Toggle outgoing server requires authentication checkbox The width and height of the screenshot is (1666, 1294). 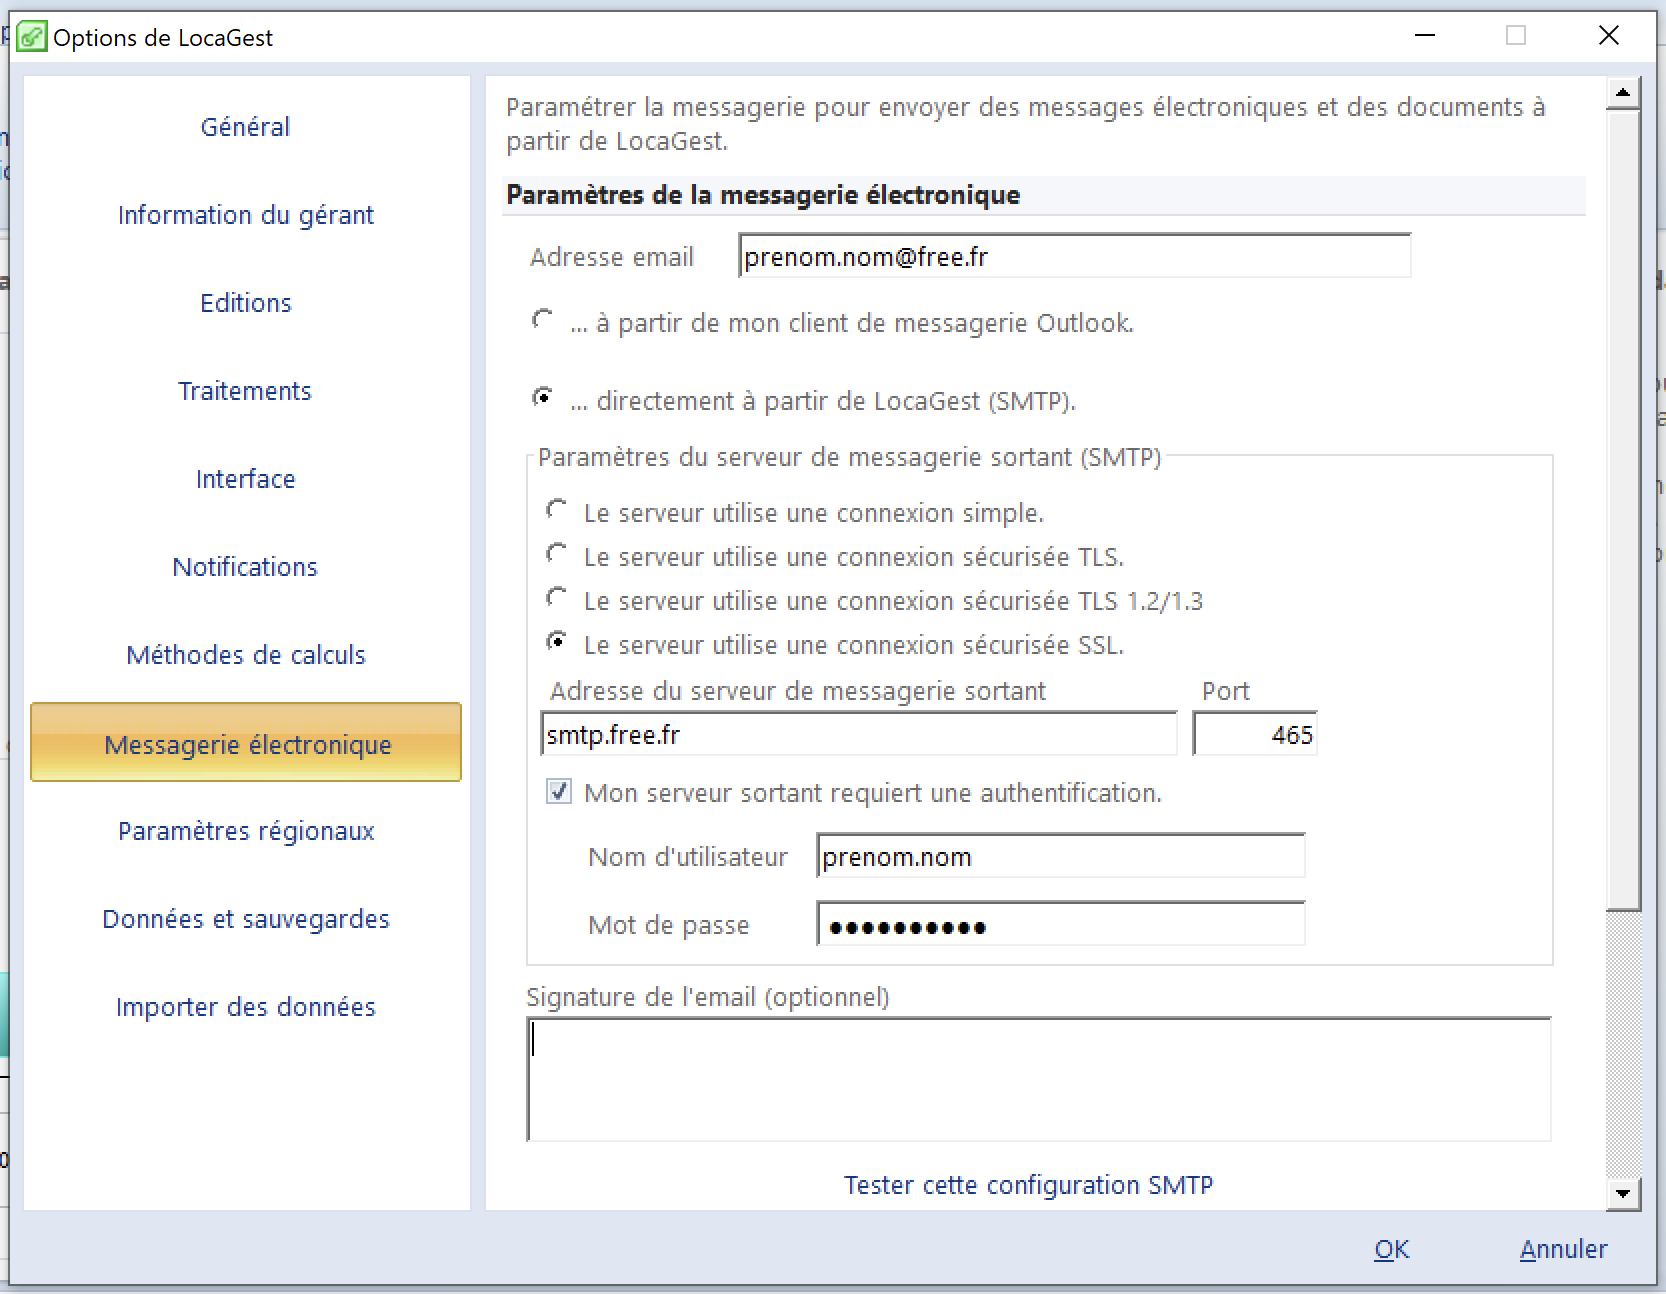(x=559, y=792)
